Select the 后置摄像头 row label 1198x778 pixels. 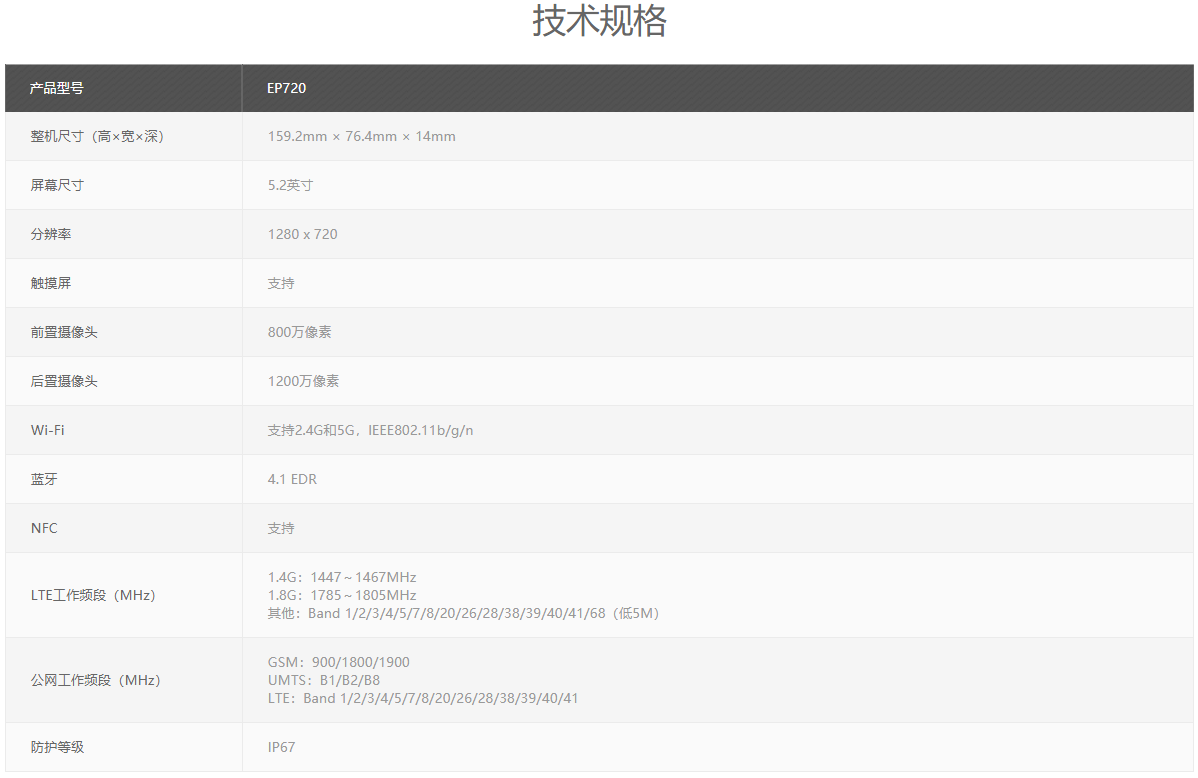coord(64,381)
